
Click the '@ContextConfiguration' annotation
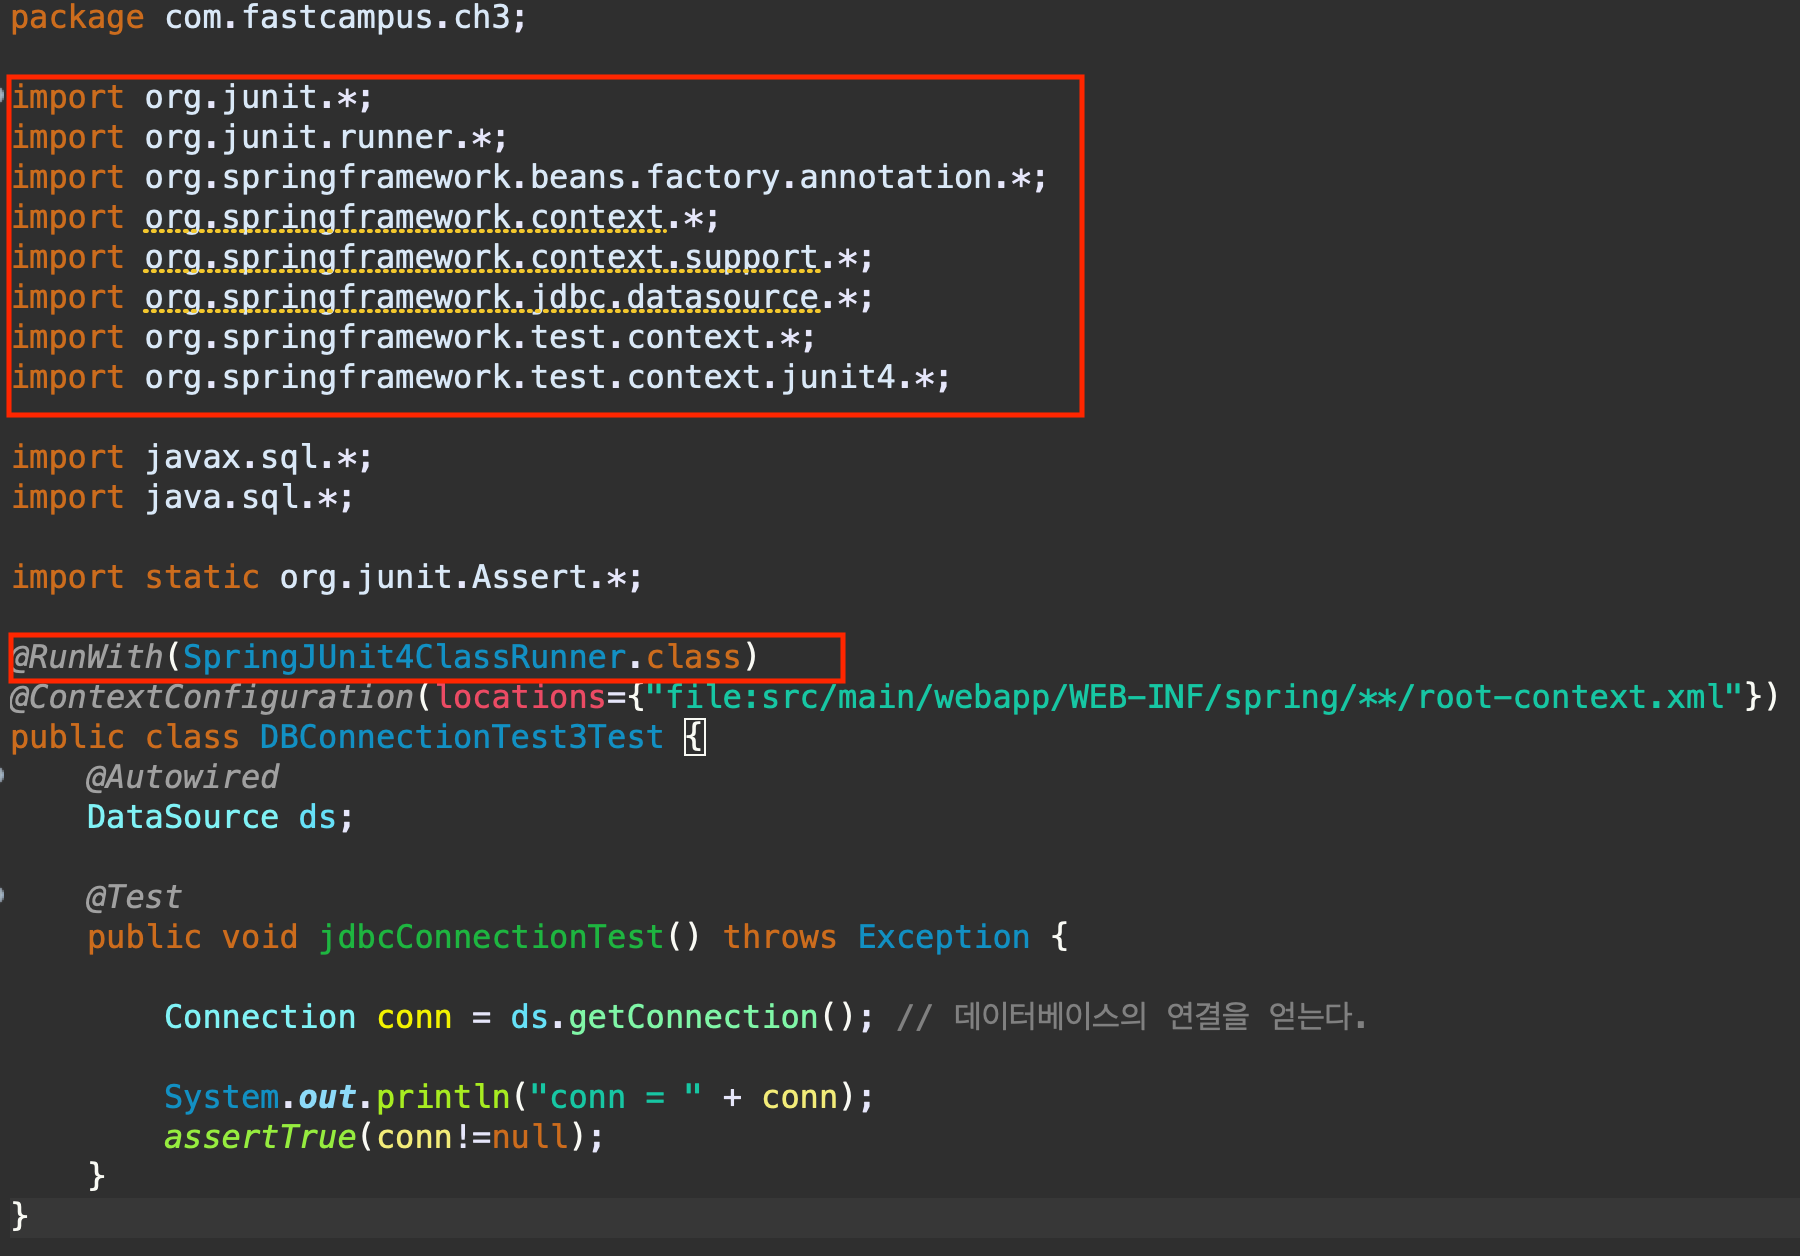[212, 698]
